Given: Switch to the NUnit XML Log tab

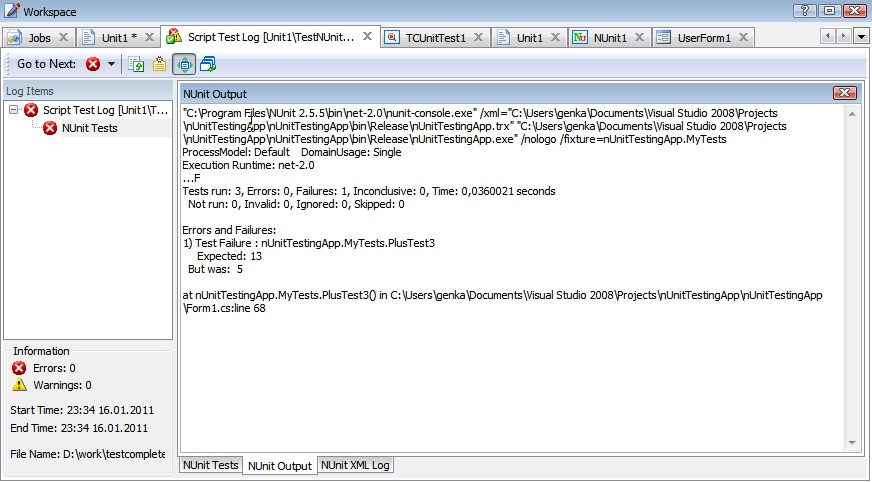Looking at the screenshot, I should (355, 465).
